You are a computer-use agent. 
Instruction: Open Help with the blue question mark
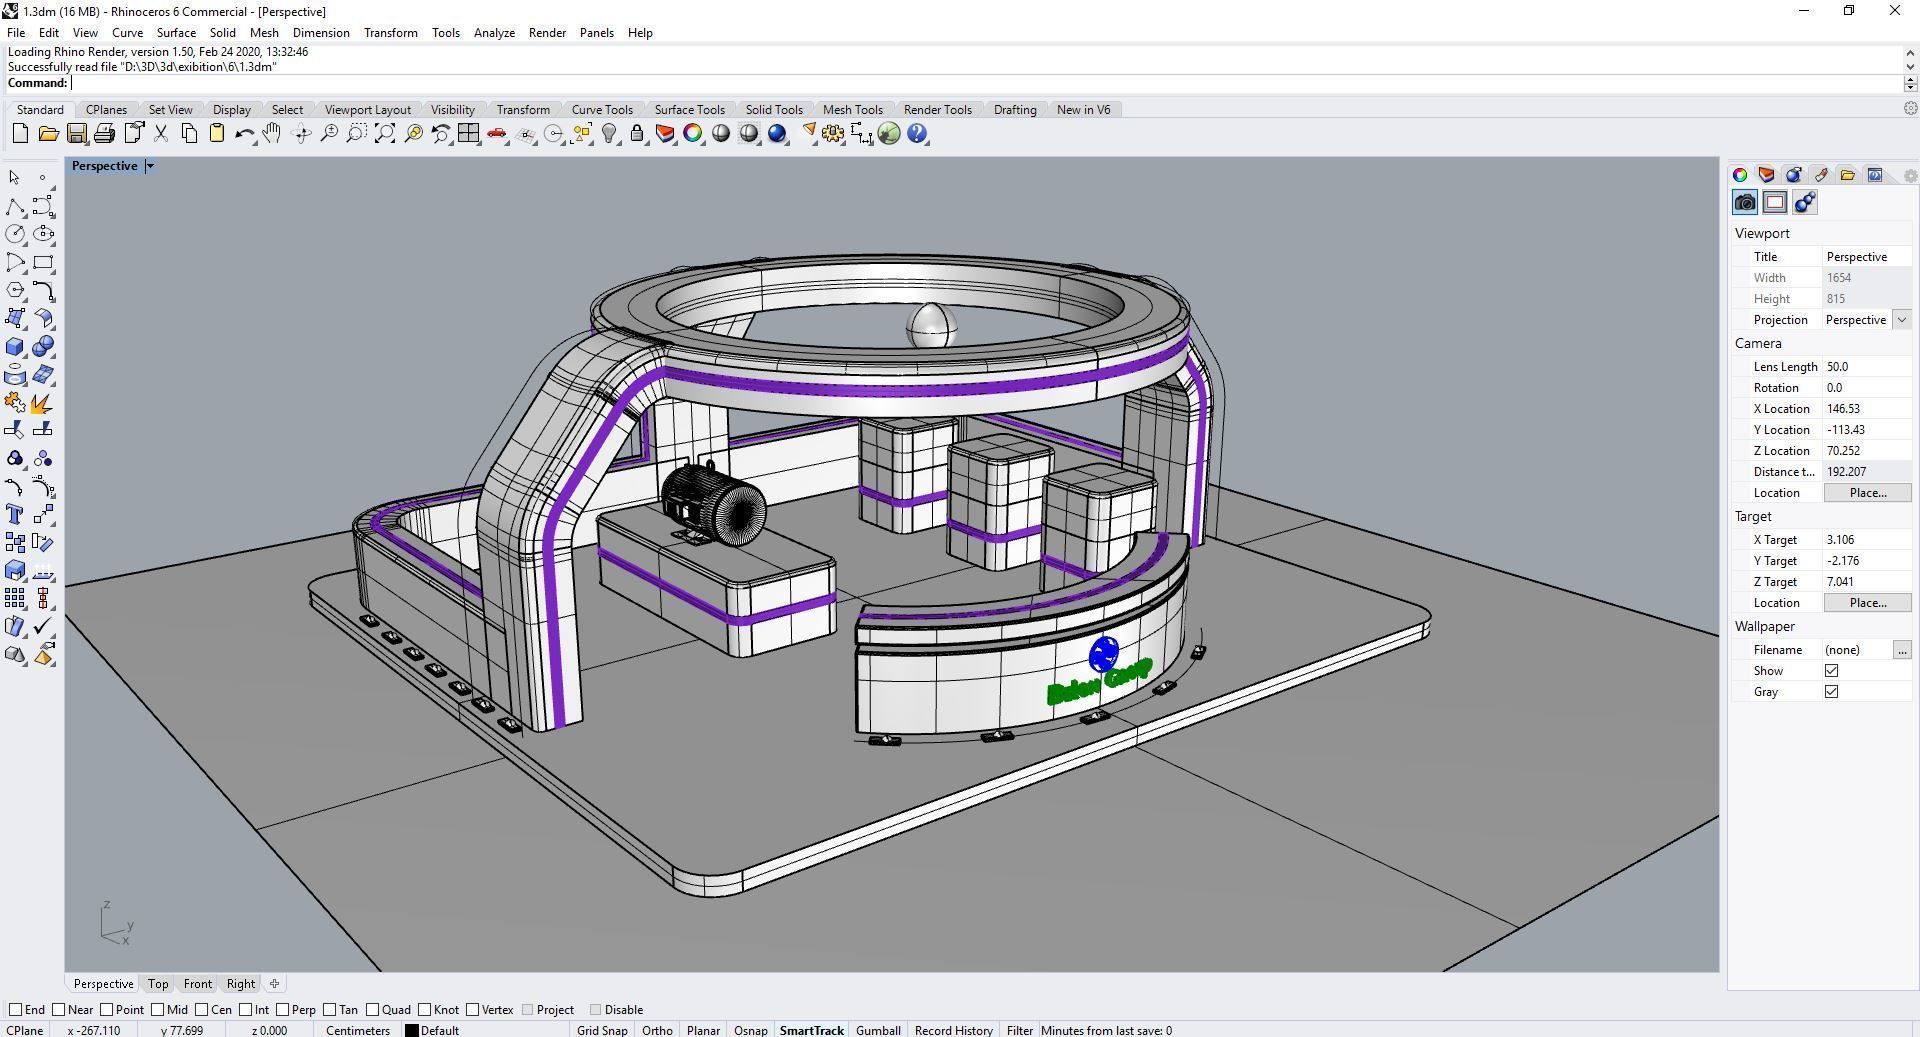point(917,134)
